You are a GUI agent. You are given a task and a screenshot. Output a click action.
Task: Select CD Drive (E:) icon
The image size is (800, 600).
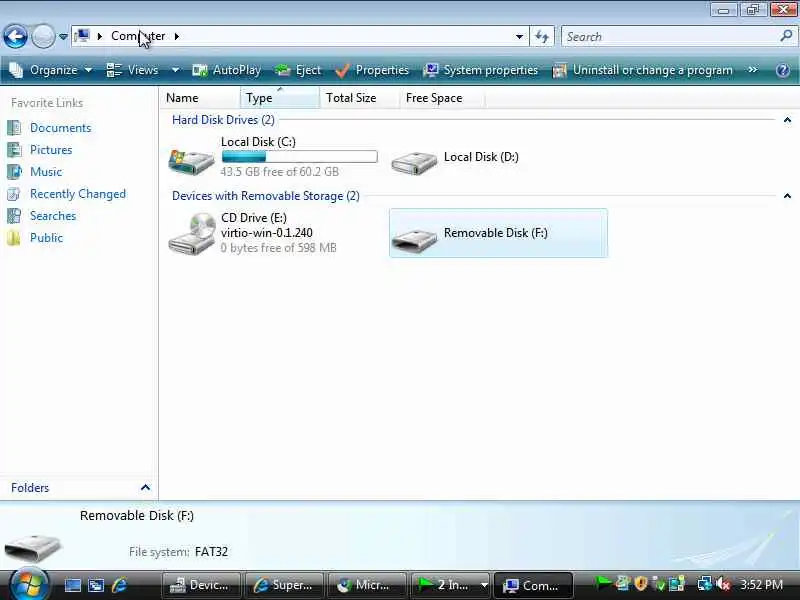pyautogui.click(x=191, y=234)
